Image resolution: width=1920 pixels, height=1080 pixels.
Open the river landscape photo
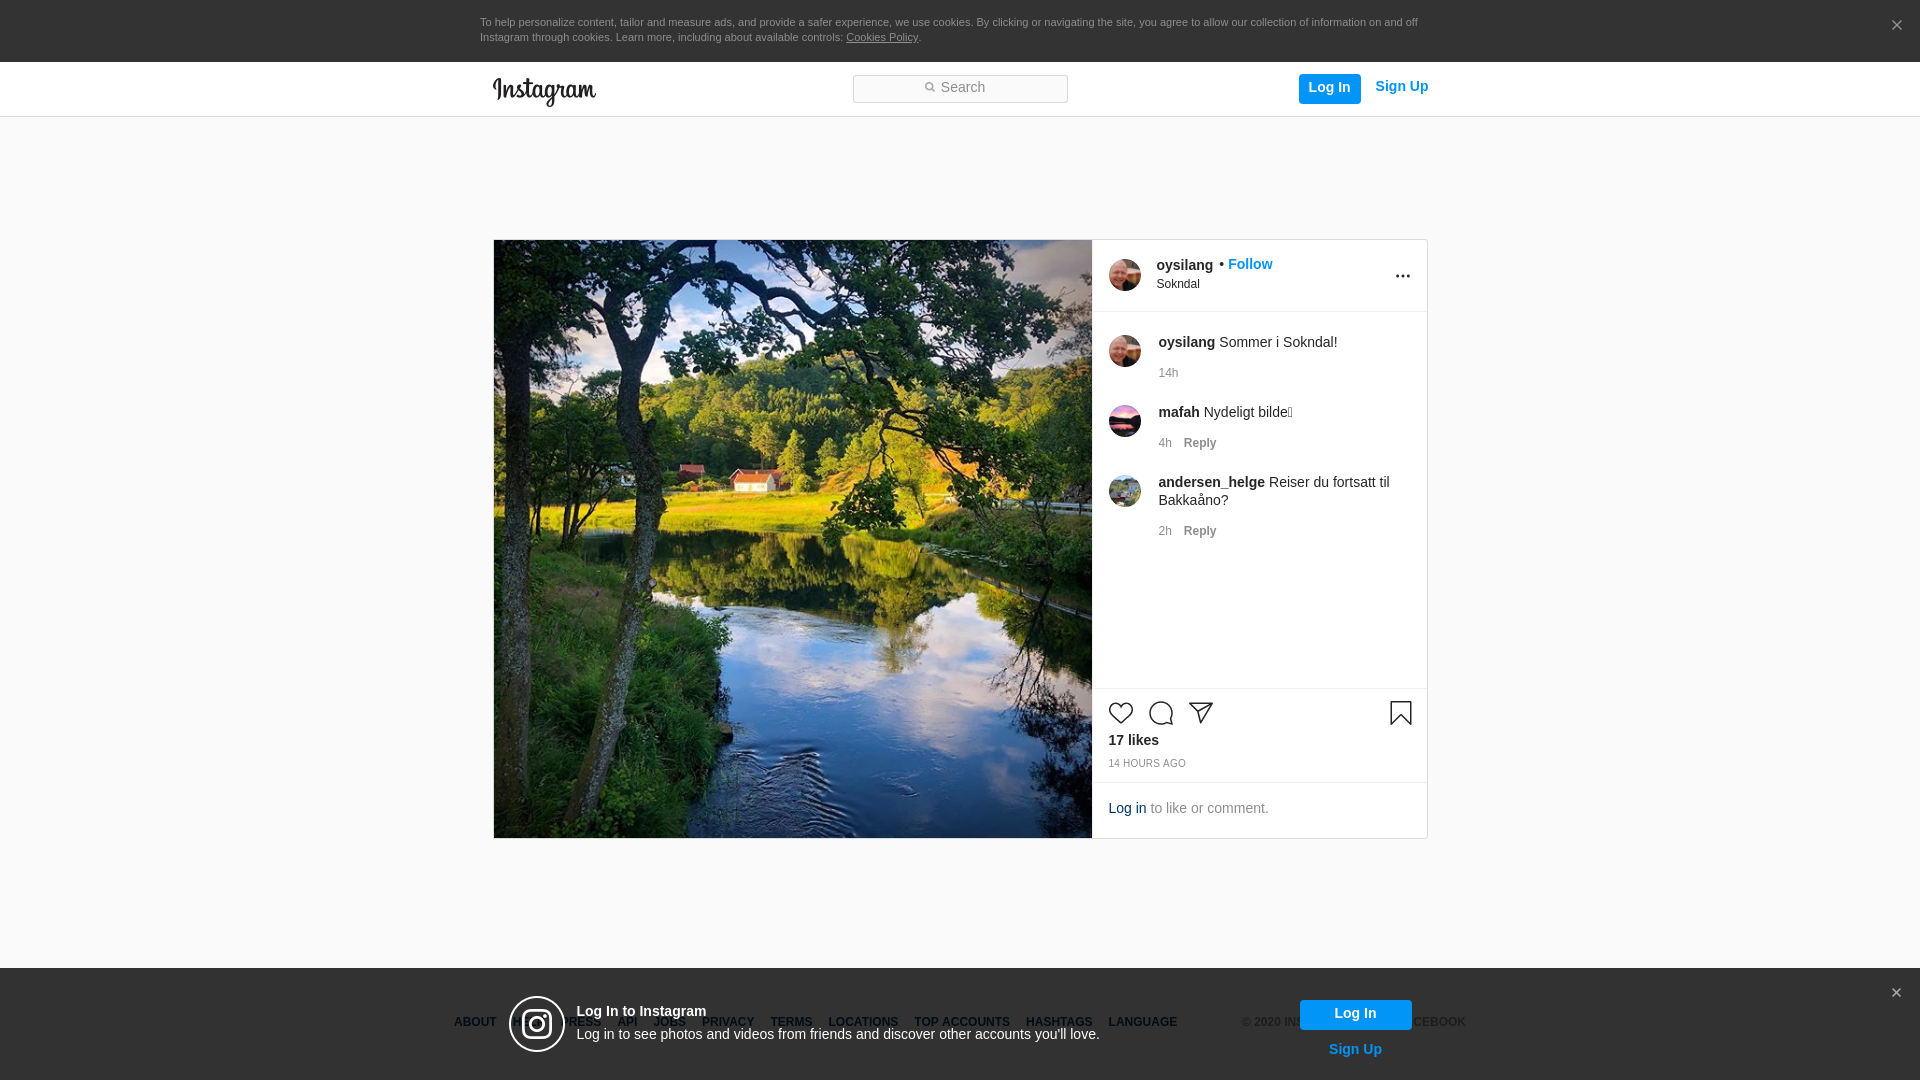[793, 539]
